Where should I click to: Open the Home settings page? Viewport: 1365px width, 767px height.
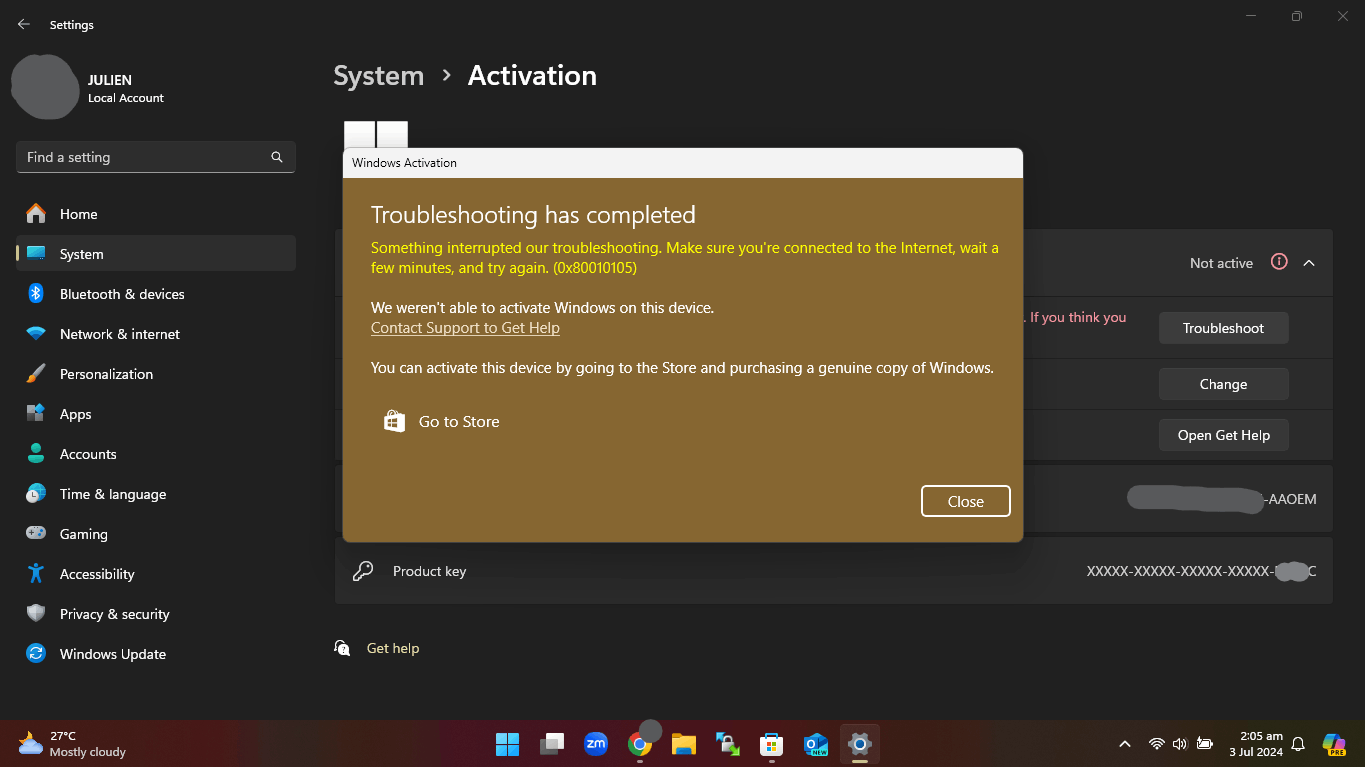pyautogui.click(x=156, y=214)
